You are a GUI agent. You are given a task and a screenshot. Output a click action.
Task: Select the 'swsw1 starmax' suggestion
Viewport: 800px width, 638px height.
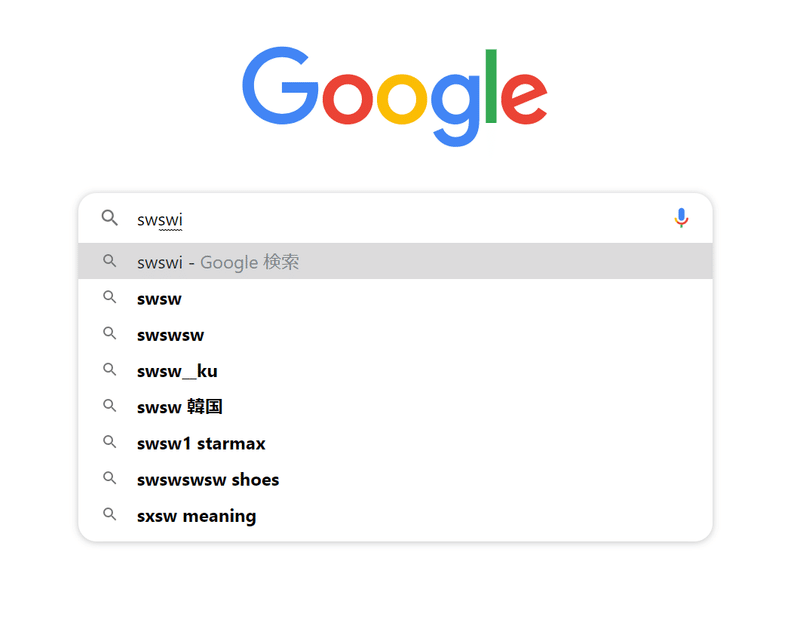pos(395,443)
